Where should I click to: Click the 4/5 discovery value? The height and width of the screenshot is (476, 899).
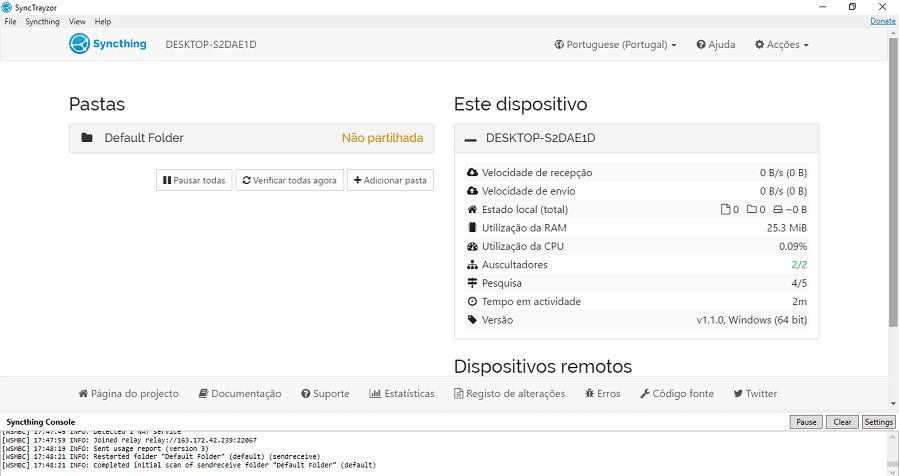[799, 283]
